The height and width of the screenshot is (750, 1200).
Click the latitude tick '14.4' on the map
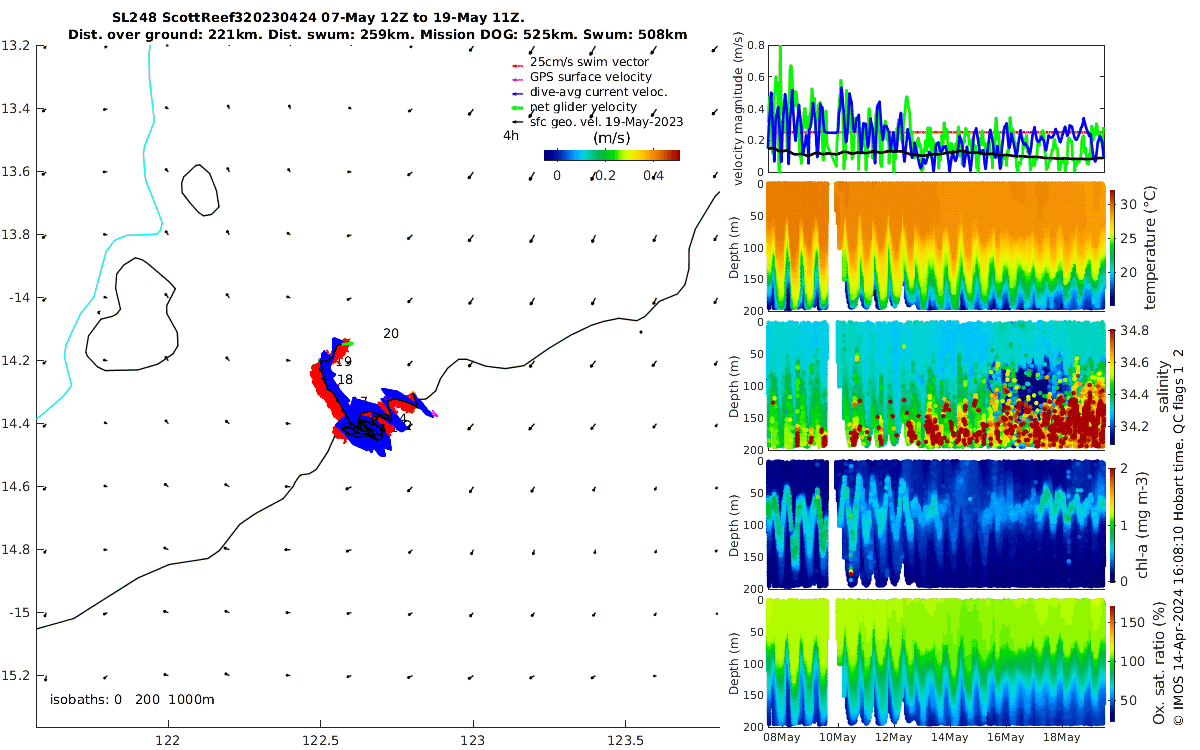point(16,424)
